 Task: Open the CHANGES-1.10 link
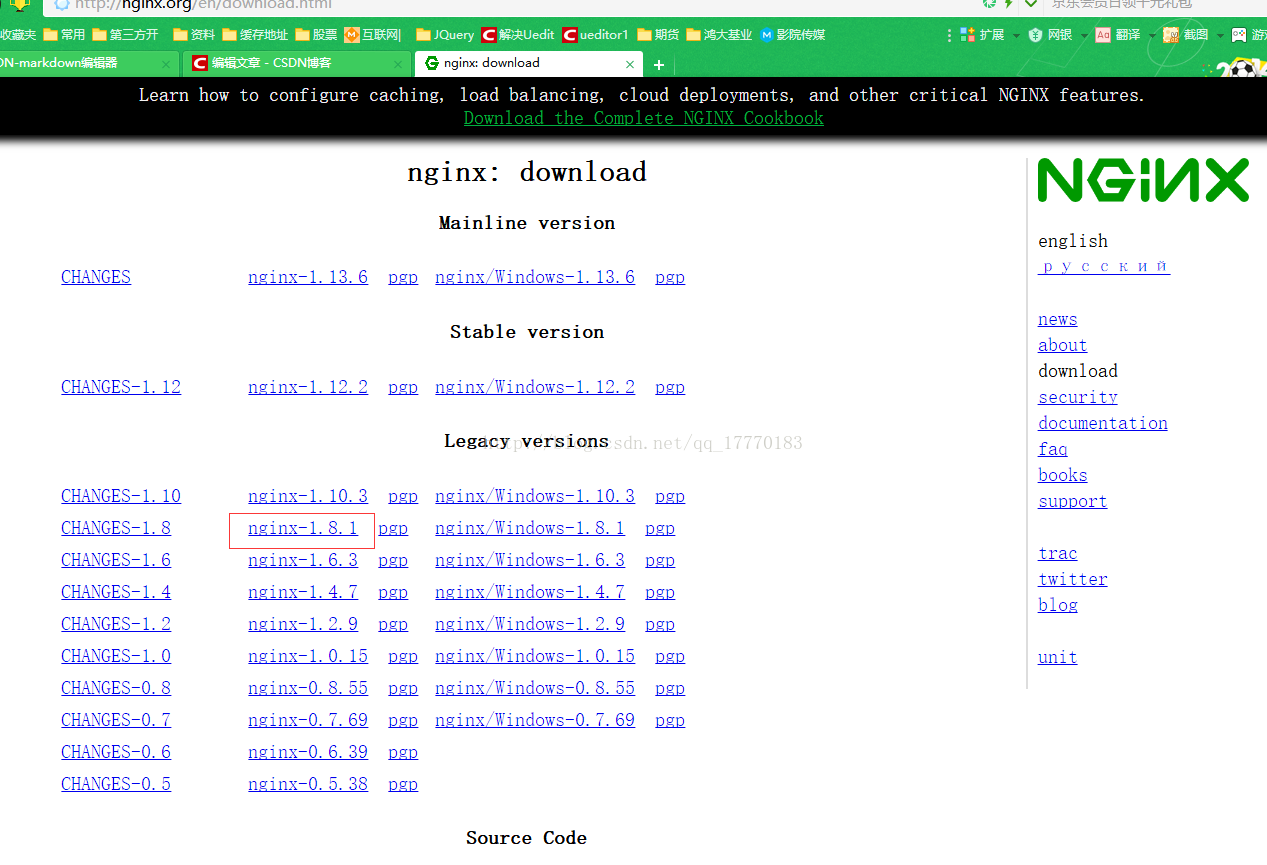121,496
